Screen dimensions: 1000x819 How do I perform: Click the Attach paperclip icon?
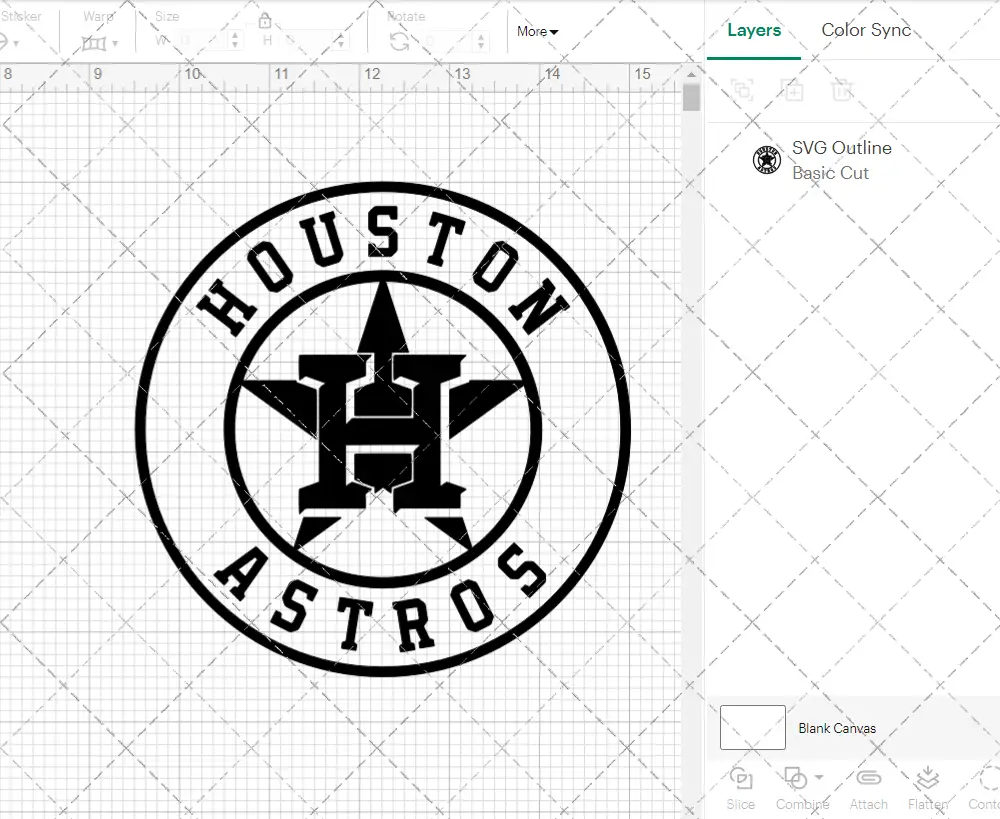pyautogui.click(x=869, y=778)
